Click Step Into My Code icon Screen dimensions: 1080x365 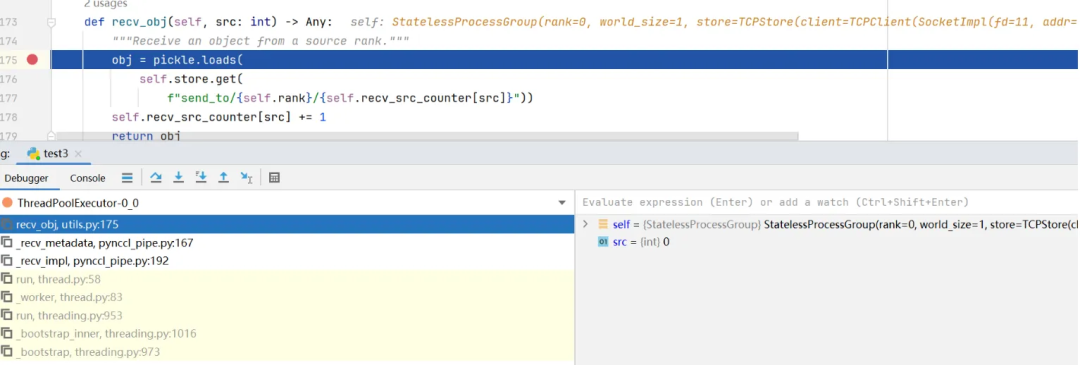pyautogui.click(x=201, y=178)
